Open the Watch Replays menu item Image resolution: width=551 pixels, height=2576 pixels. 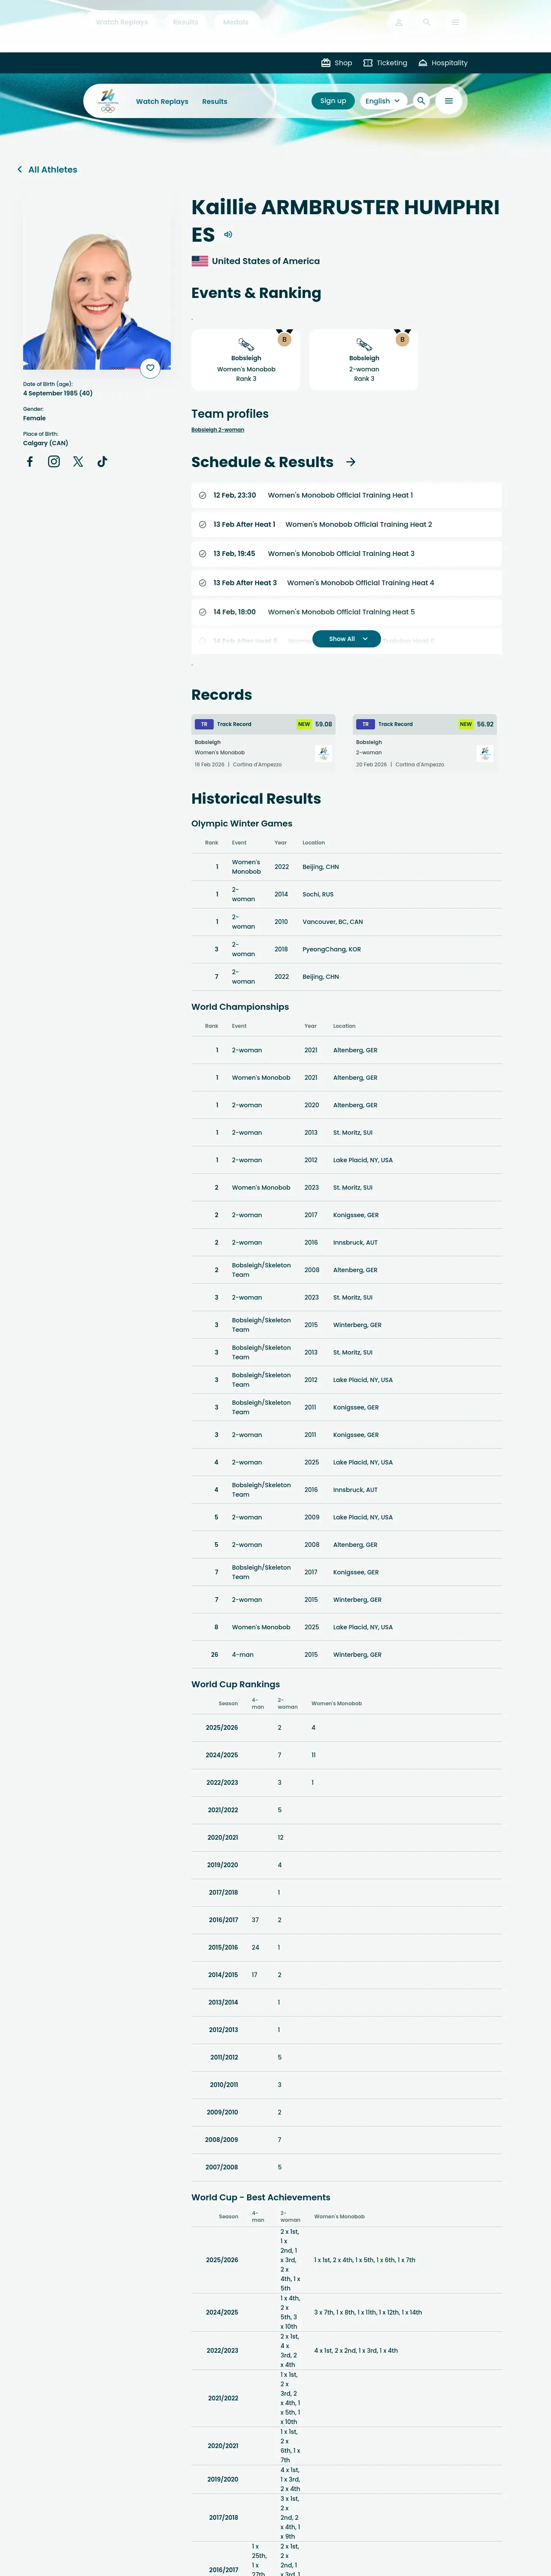[162, 101]
